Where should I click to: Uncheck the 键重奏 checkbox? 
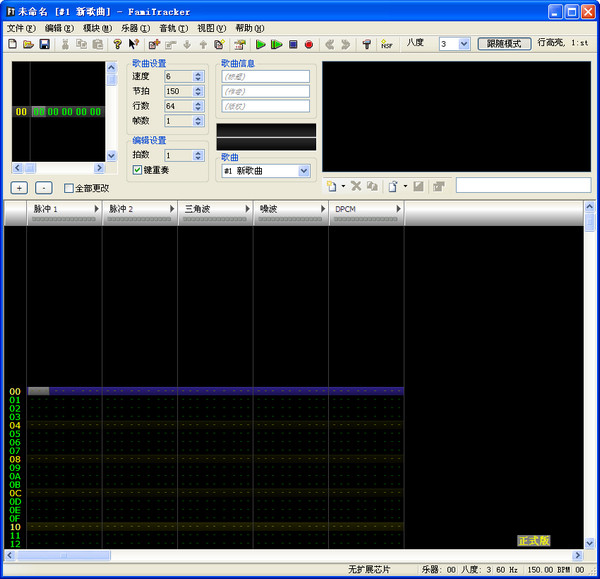(x=138, y=170)
